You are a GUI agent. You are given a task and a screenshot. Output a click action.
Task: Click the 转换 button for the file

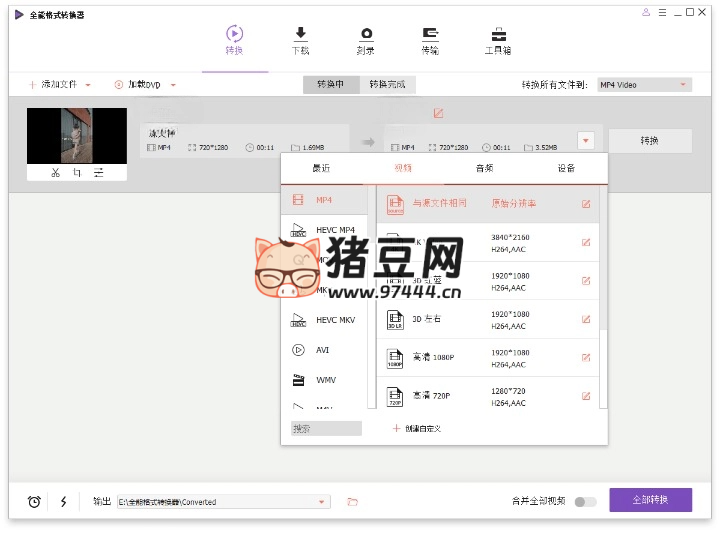pyautogui.click(x=650, y=140)
